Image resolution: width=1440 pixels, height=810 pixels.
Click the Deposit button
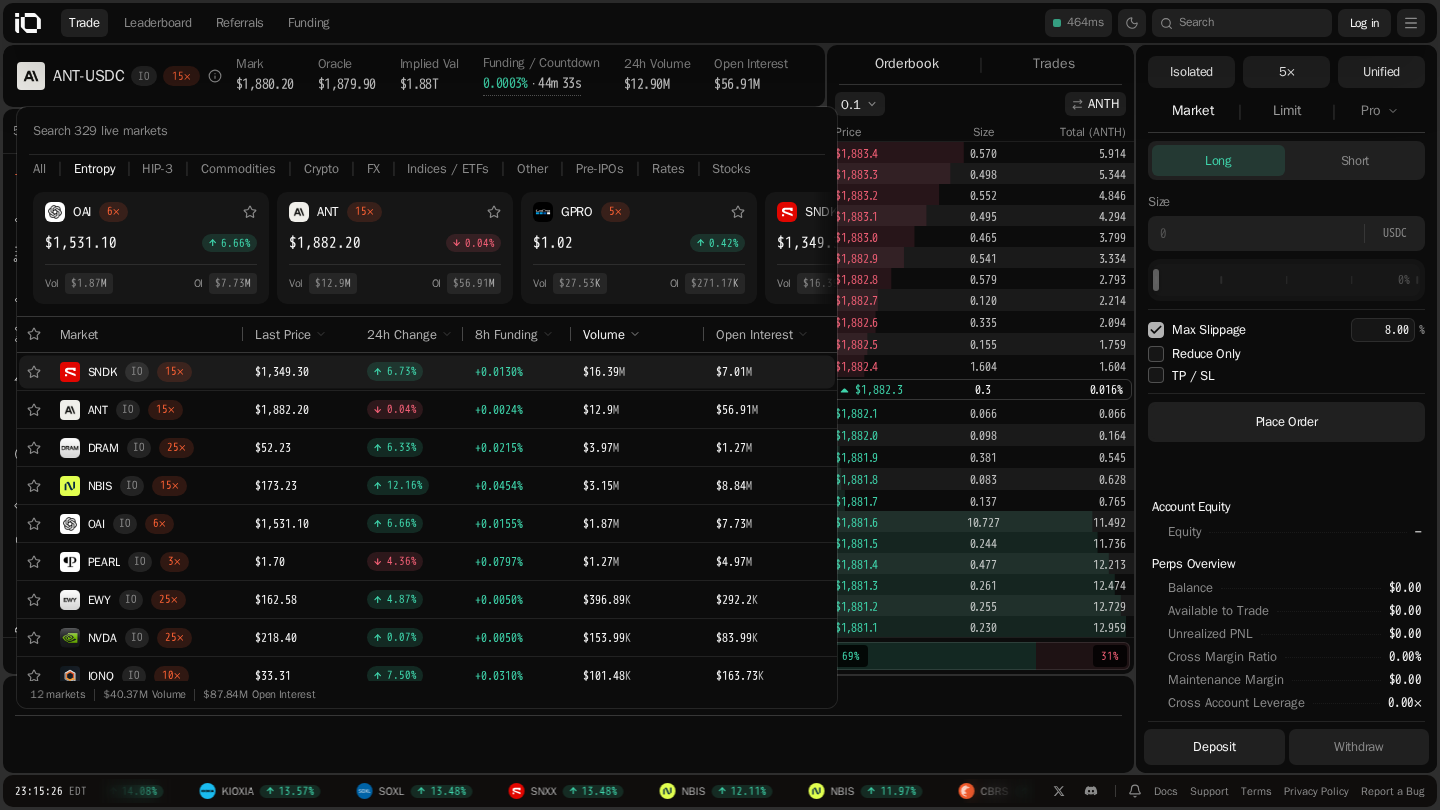[x=1214, y=747]
